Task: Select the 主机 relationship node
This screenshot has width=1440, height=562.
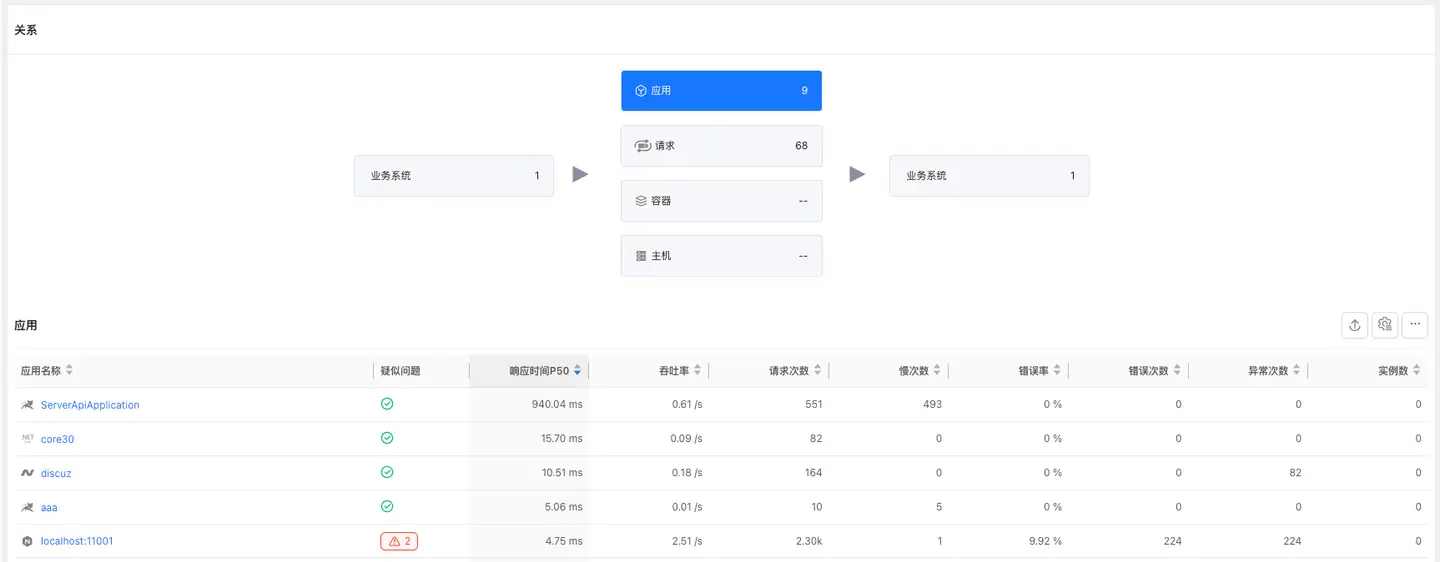Action: (721, 256)
